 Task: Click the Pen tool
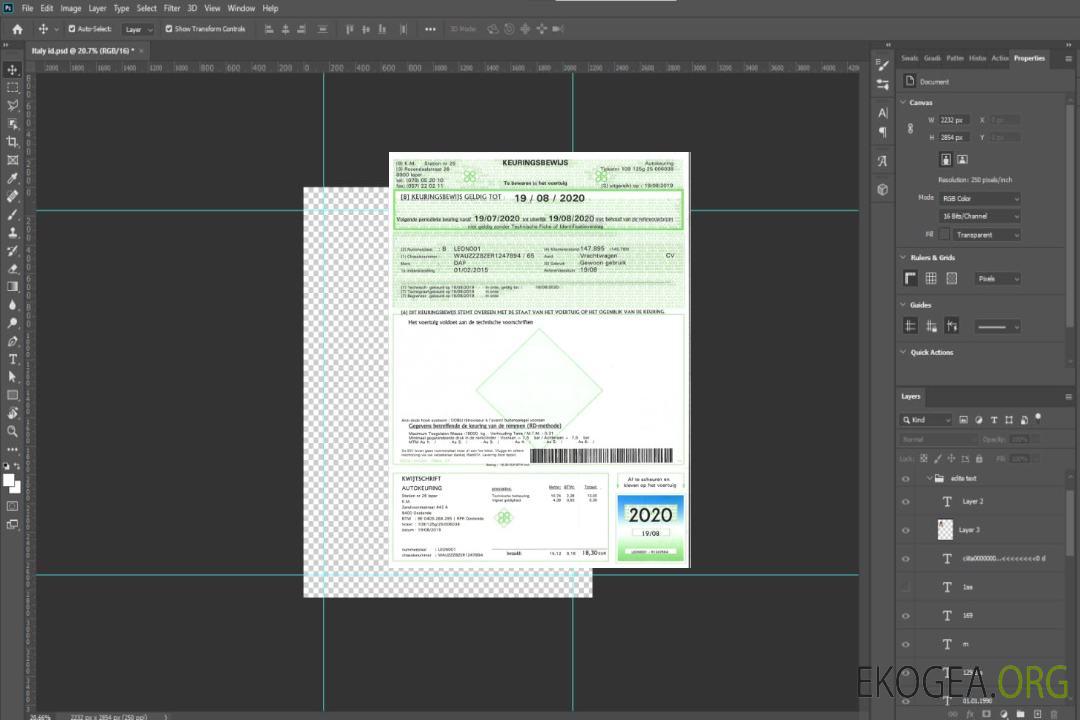[13, 341]
